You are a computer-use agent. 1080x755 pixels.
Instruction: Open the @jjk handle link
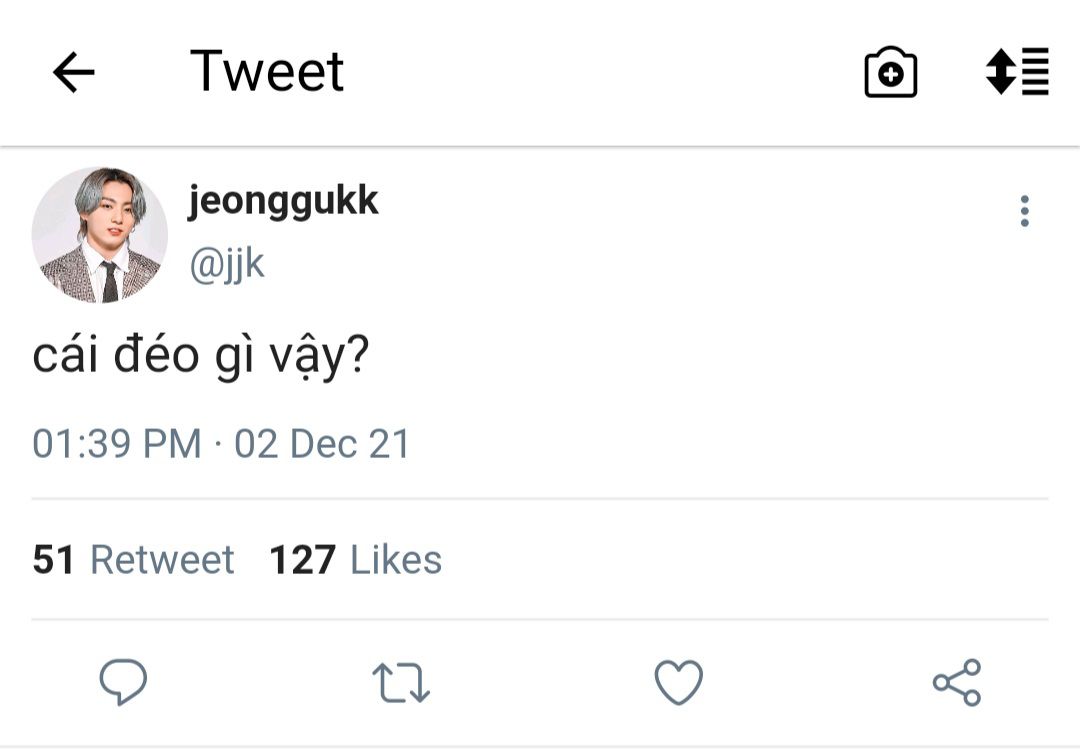point(227,265)
